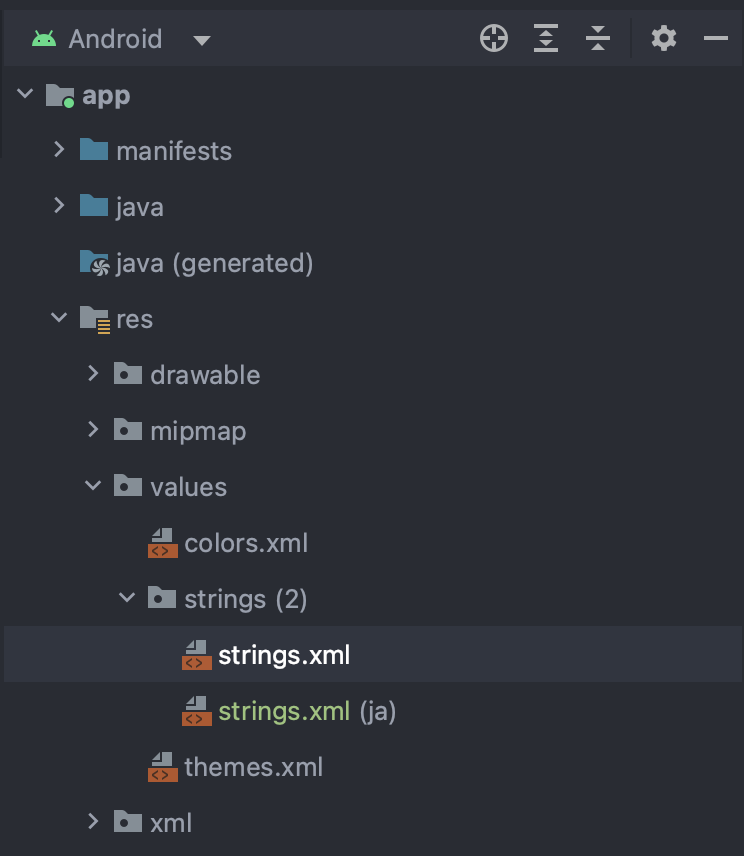Expand the drawable folder chevron
This screenshot has height=856, width=744.
pos(93,373)
